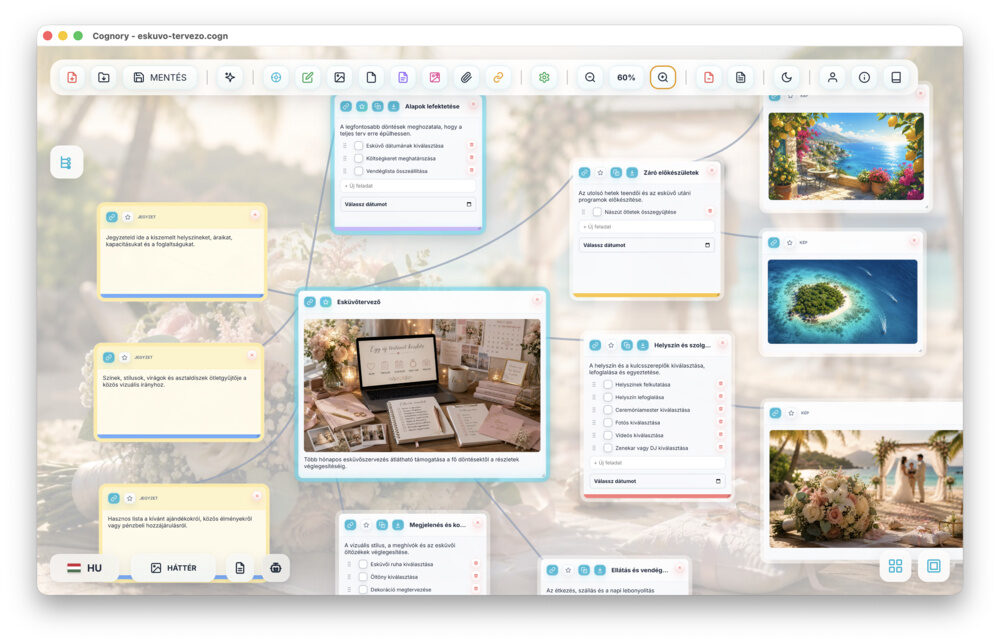Click the sparkle AI icon in toolbar
Screen dimensions: 1000x644
230,77
